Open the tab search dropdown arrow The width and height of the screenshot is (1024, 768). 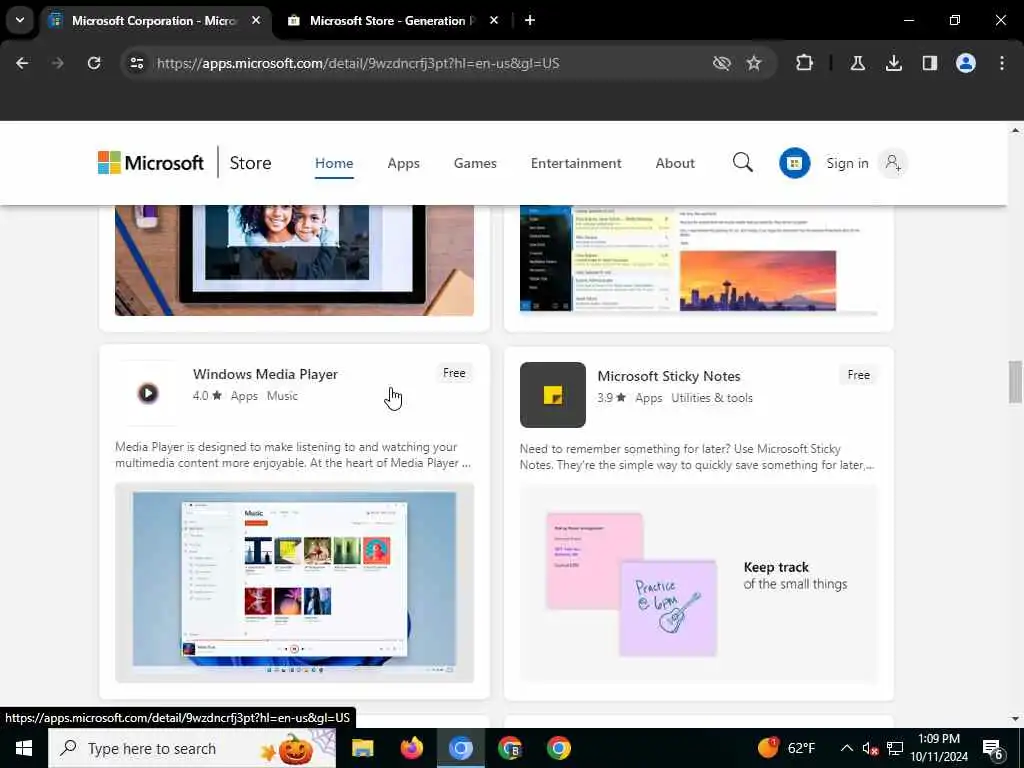tap(20, 20)
